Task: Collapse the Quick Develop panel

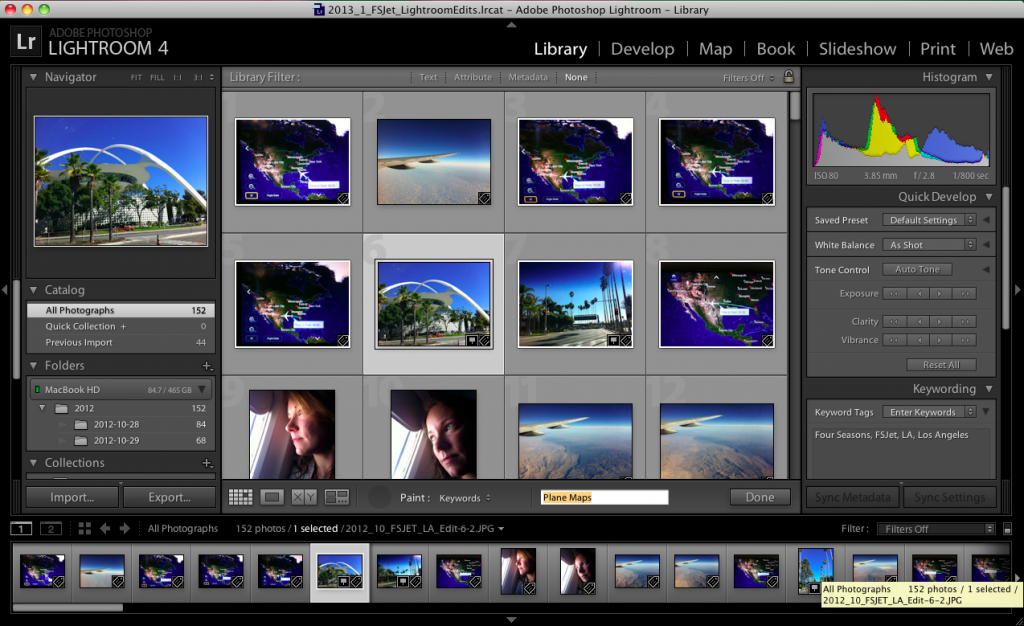Action: click(989, 196)
